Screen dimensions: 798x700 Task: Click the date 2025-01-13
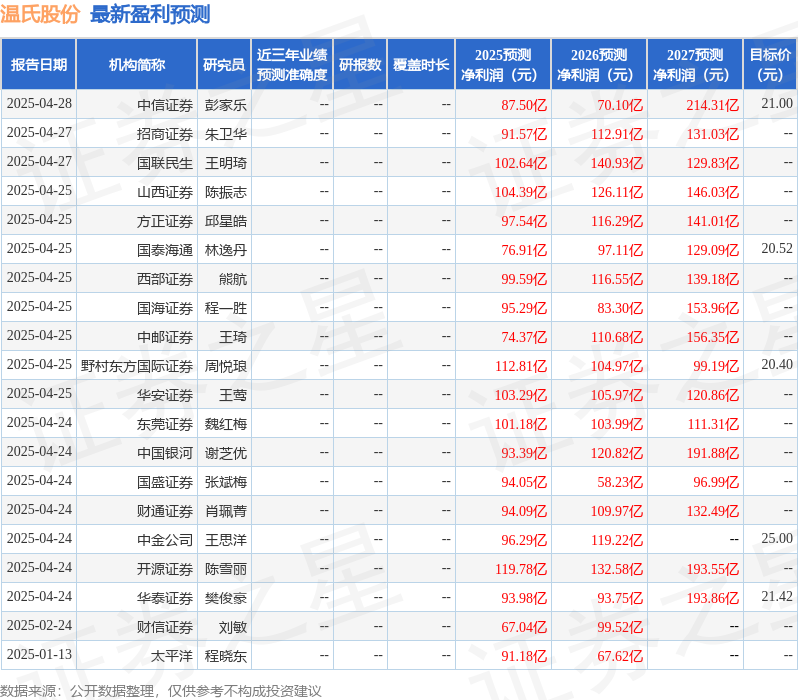[39, 655]
